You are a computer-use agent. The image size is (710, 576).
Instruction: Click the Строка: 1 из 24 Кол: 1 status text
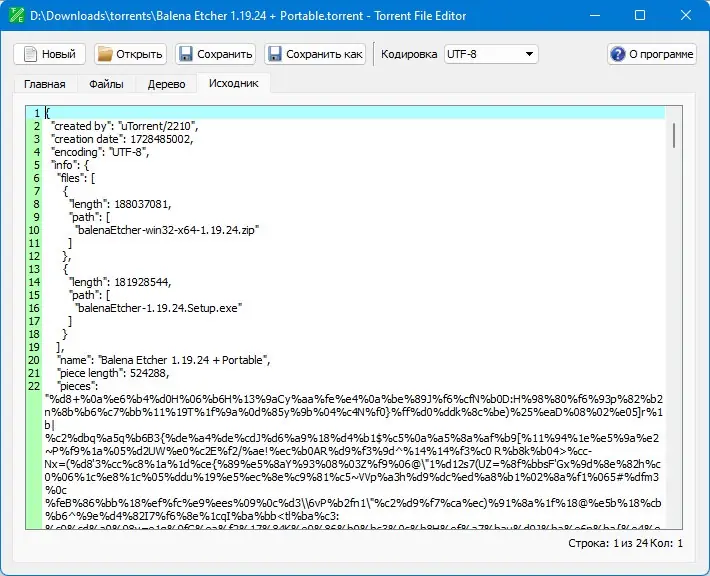(625, 543)
